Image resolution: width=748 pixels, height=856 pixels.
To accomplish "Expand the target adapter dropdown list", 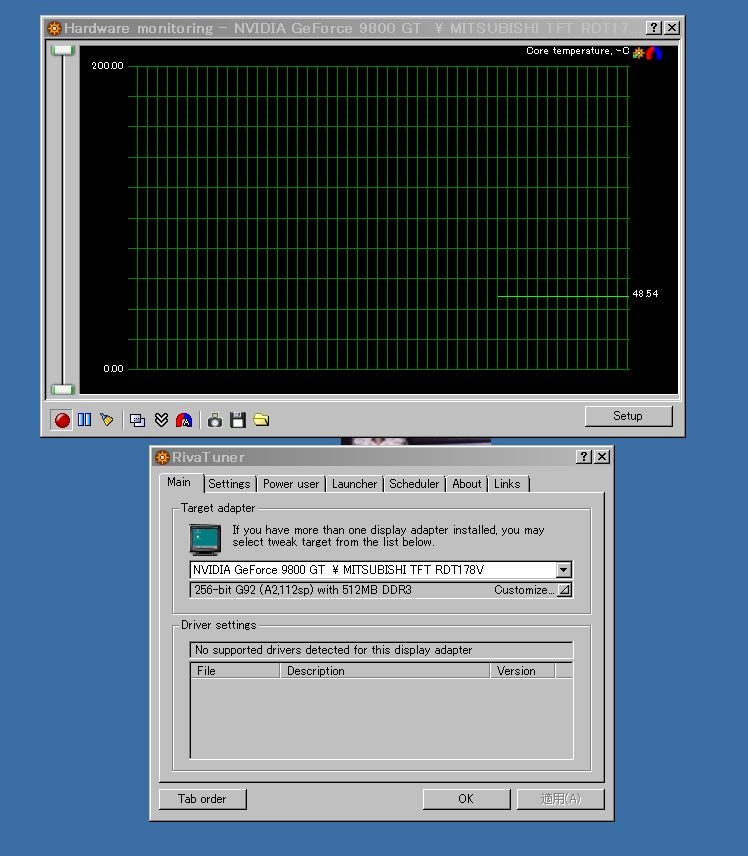I will [x=563, y=570].
